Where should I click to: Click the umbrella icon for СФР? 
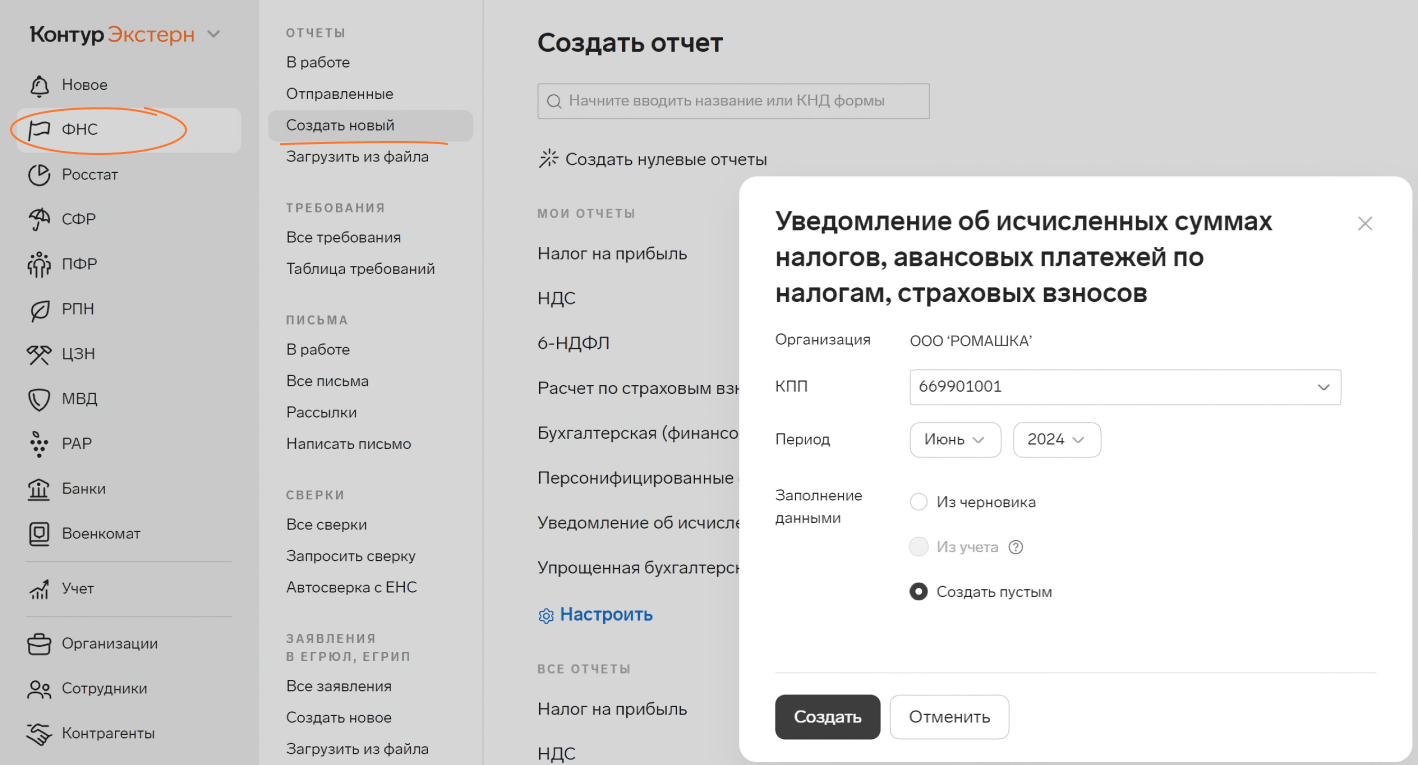pyautogui.click(x=39, y=219)
